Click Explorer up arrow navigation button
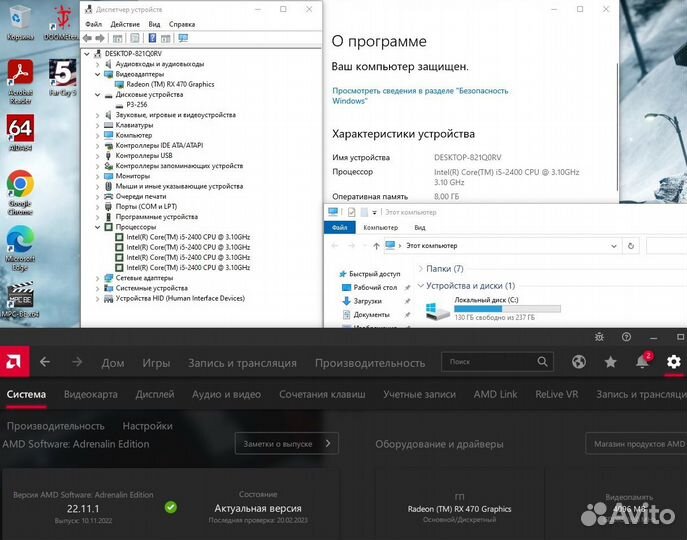The height and width of the screenshot is (540, 687). tap(376, 246)
